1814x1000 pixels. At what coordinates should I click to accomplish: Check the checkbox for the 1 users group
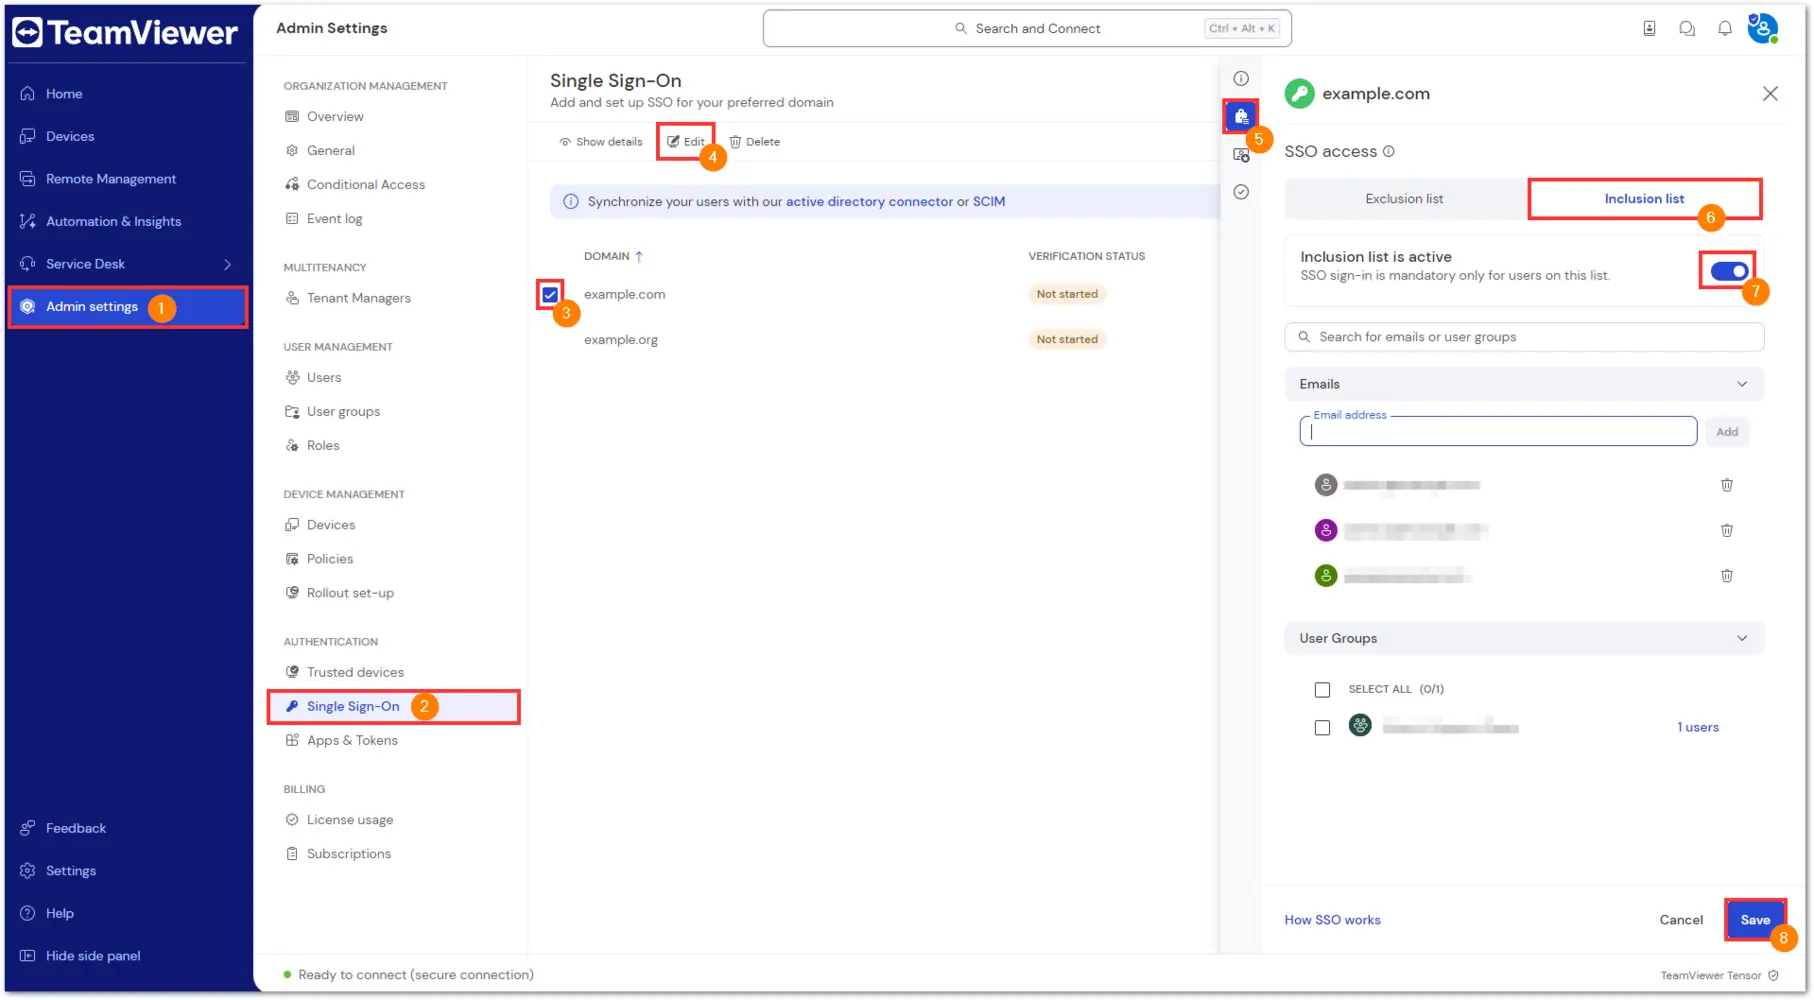1322,727
